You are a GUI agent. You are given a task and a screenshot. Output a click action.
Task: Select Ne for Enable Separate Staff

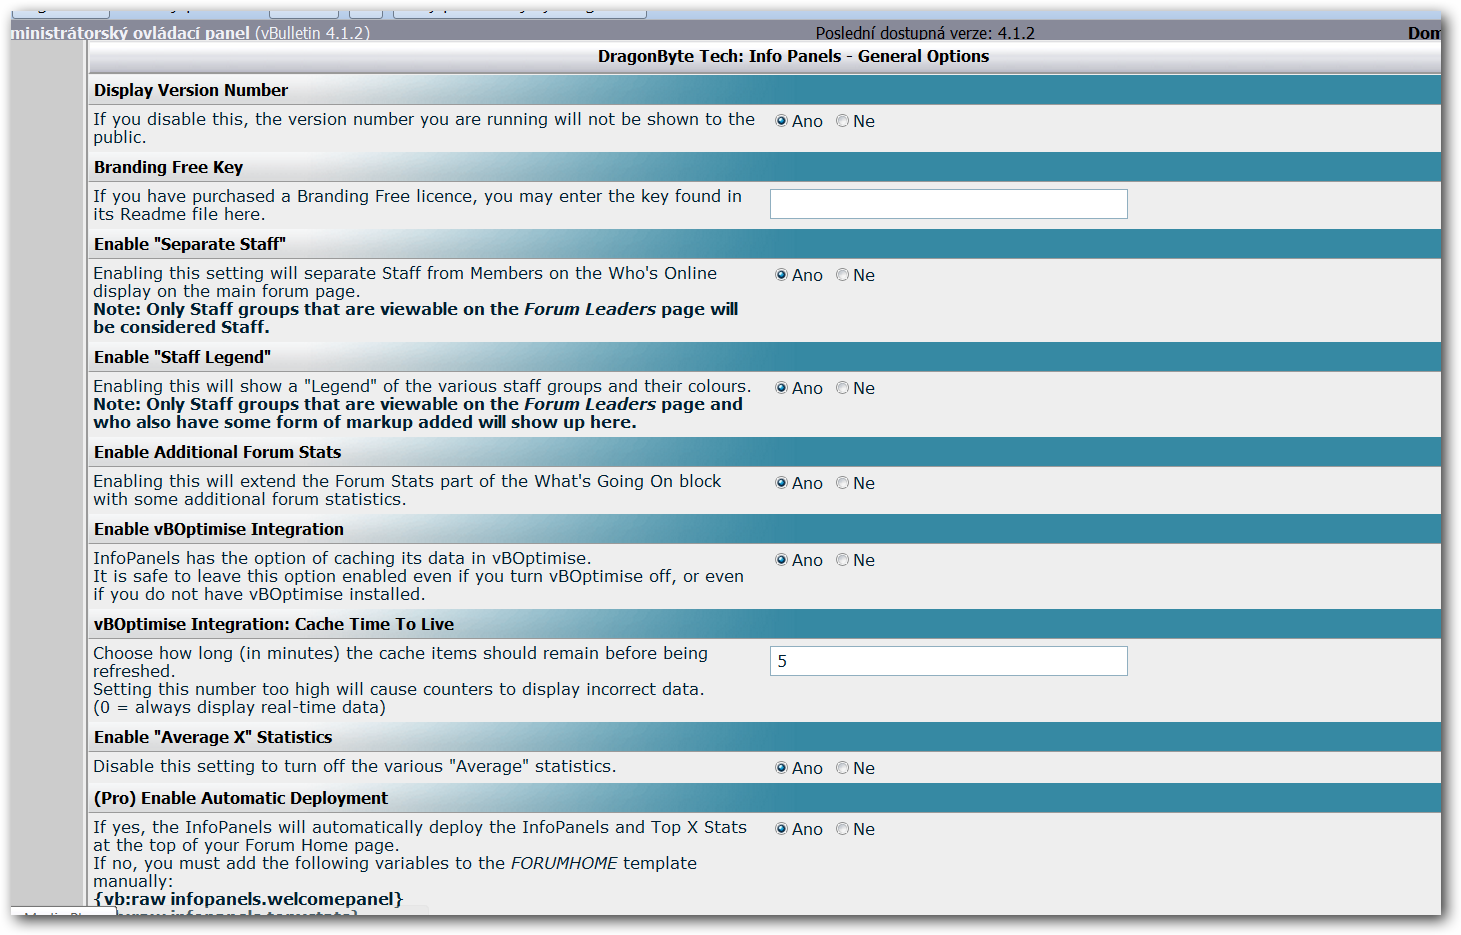pyautogui.click(x=843, y=275)
